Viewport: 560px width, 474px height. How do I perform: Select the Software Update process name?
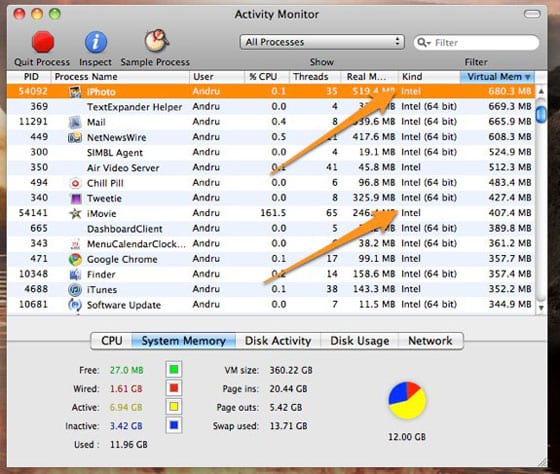pyautogui.click(x=124, y=305)
